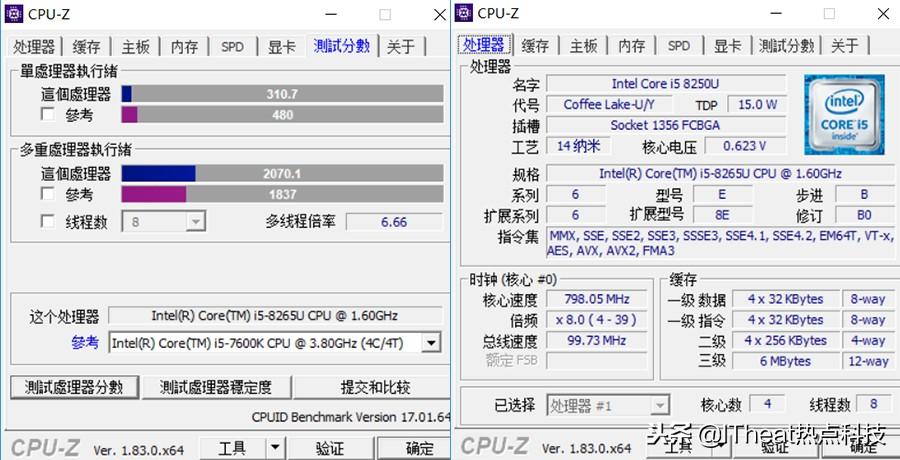Click CPUID Benchmark Version 17.01.64 text
Screen dimensions: 900x460
click(x=350, y=417)
